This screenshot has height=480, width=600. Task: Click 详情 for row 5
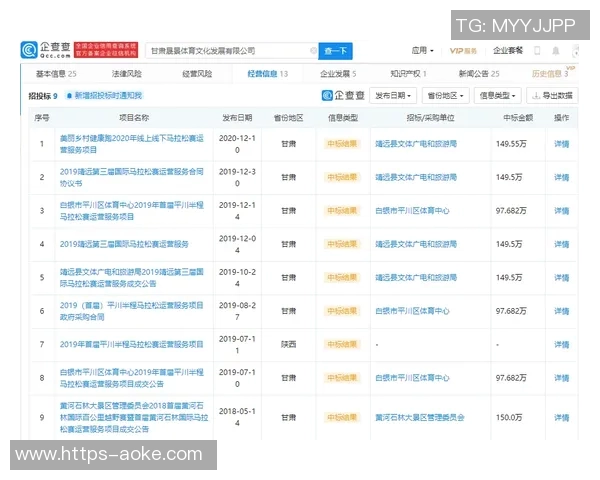(561, 278)
